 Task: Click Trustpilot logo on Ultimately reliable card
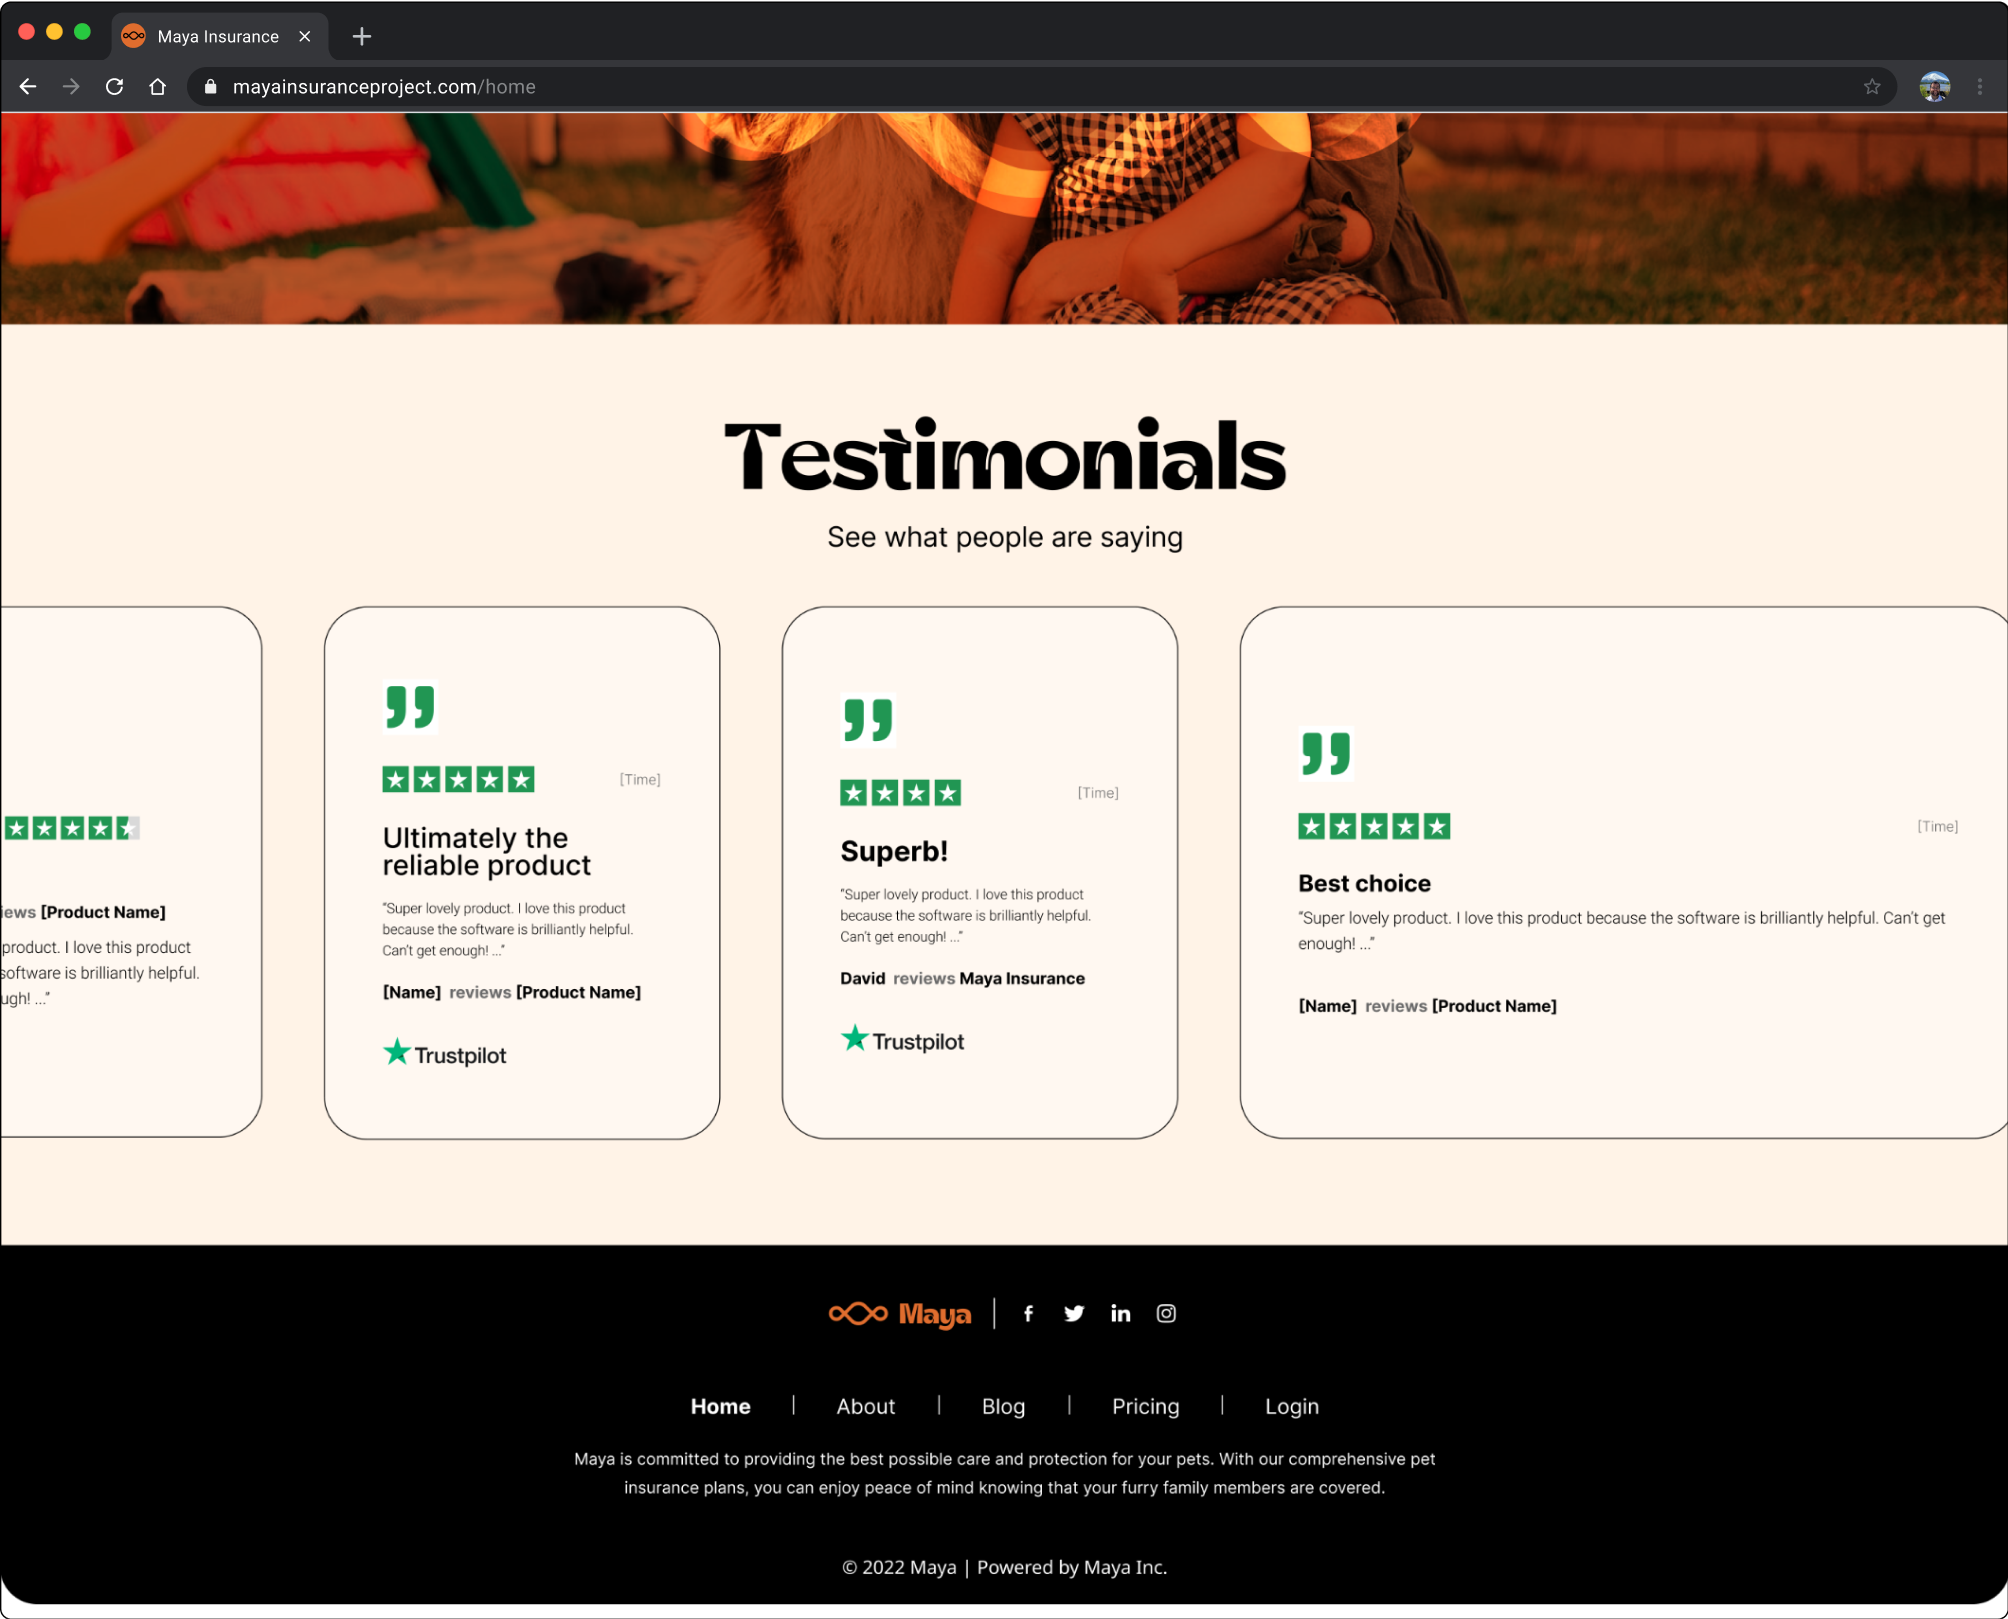coord(444,1054)
